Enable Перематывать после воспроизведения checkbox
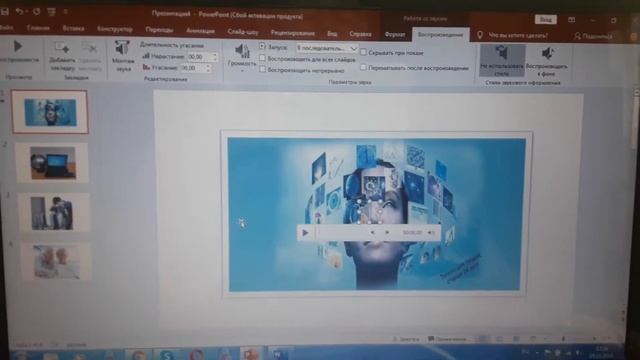640x360 pixels. [x=363, y=68]
